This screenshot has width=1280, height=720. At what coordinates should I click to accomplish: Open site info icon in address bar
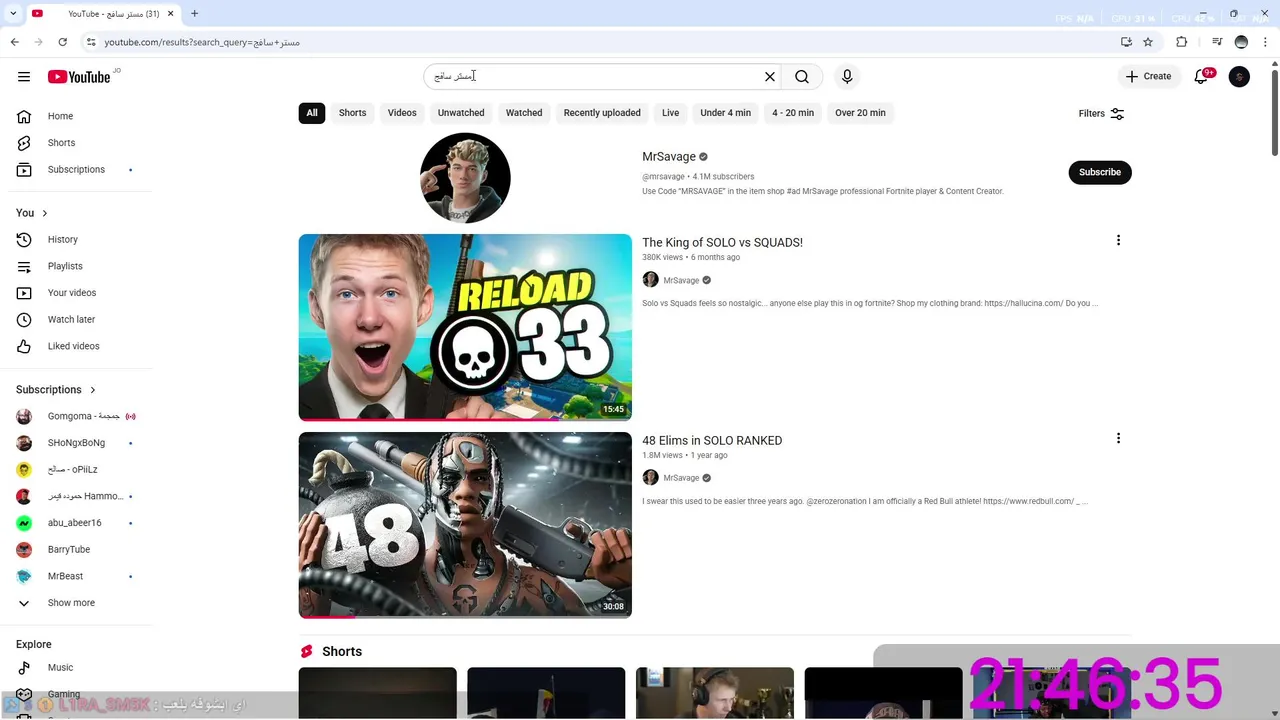pos(91,42)
